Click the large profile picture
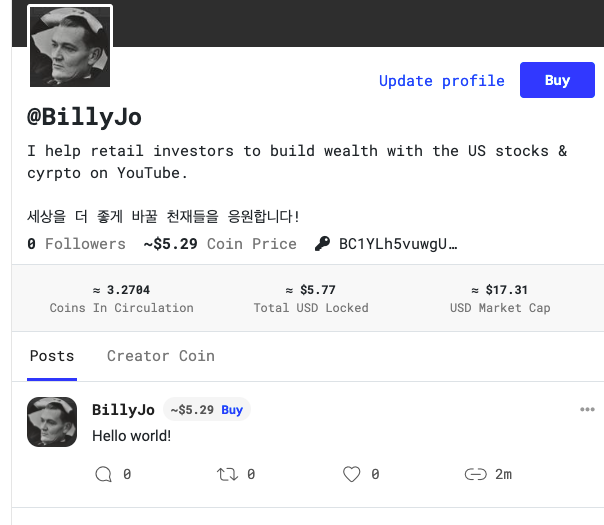 click(x=70, y=47)
